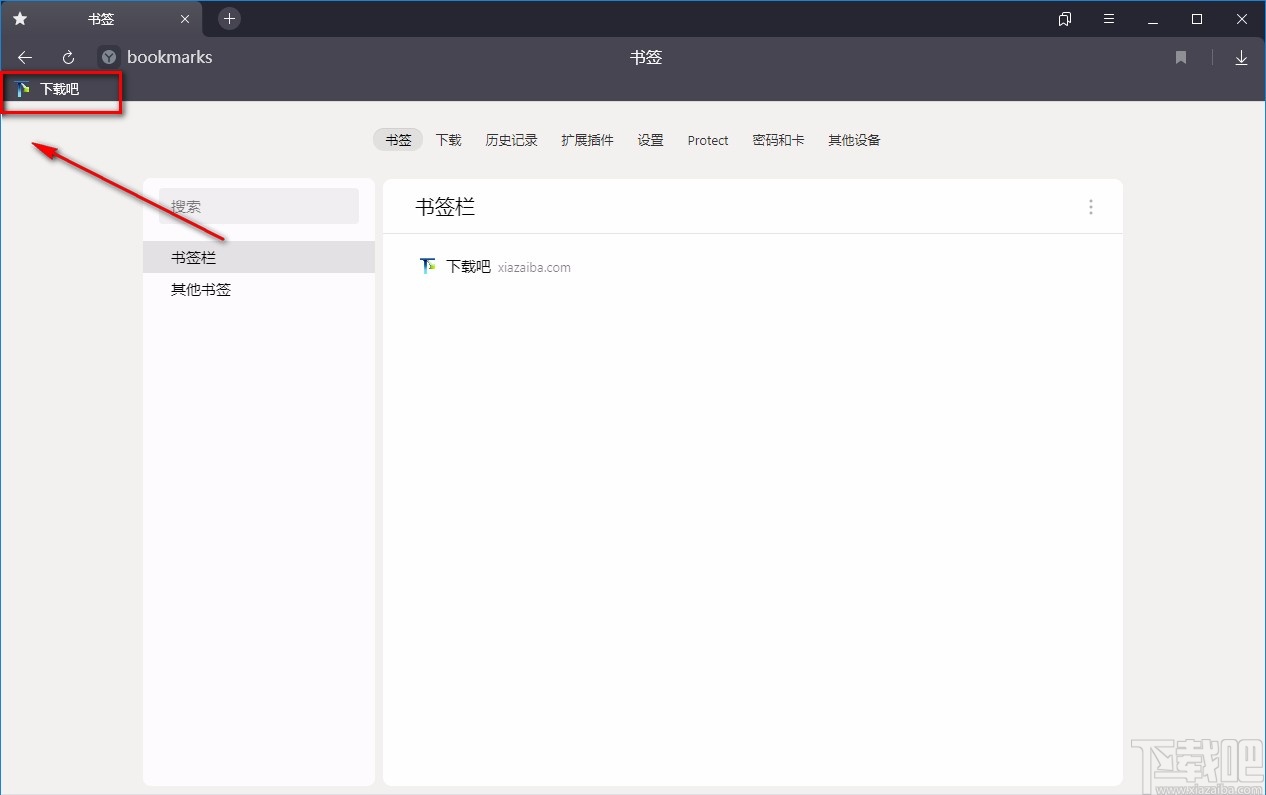Click the site info badge beside bookmarks

point(107,57)
